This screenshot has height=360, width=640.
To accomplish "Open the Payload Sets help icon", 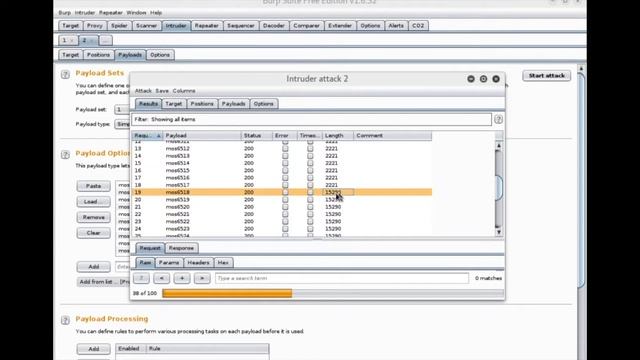I will [65, 74].
